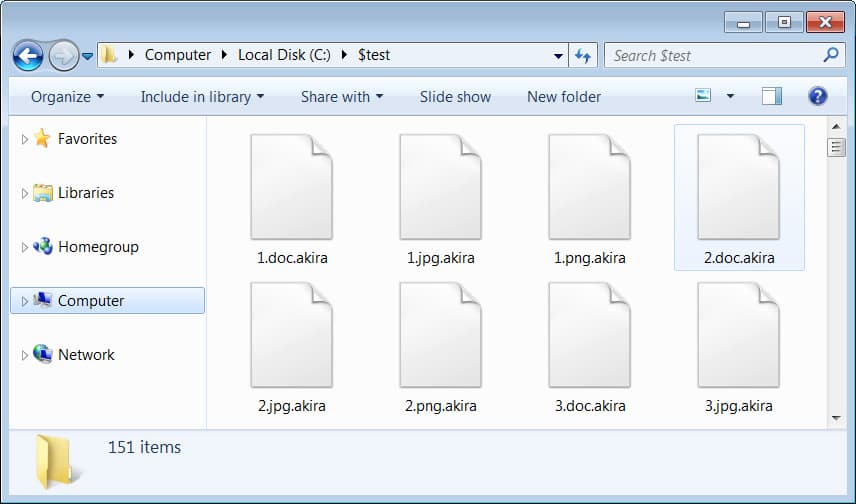Expand the Libraries tree node arrow
The height and width of the screenshot is (504, 856).
click(x=25, y=193)
